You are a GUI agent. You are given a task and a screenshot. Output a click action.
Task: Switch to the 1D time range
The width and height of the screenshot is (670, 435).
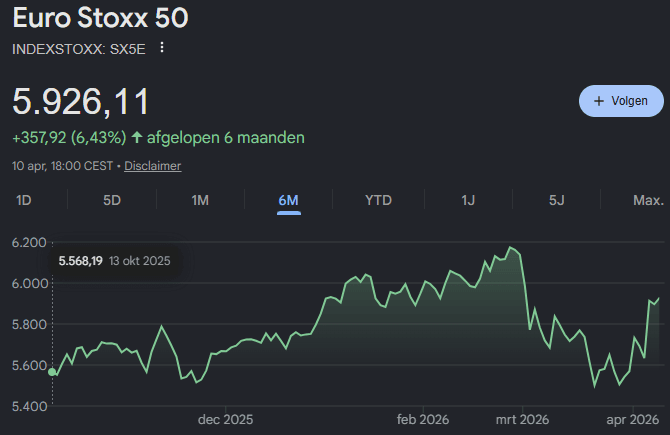tap(24, 200)
